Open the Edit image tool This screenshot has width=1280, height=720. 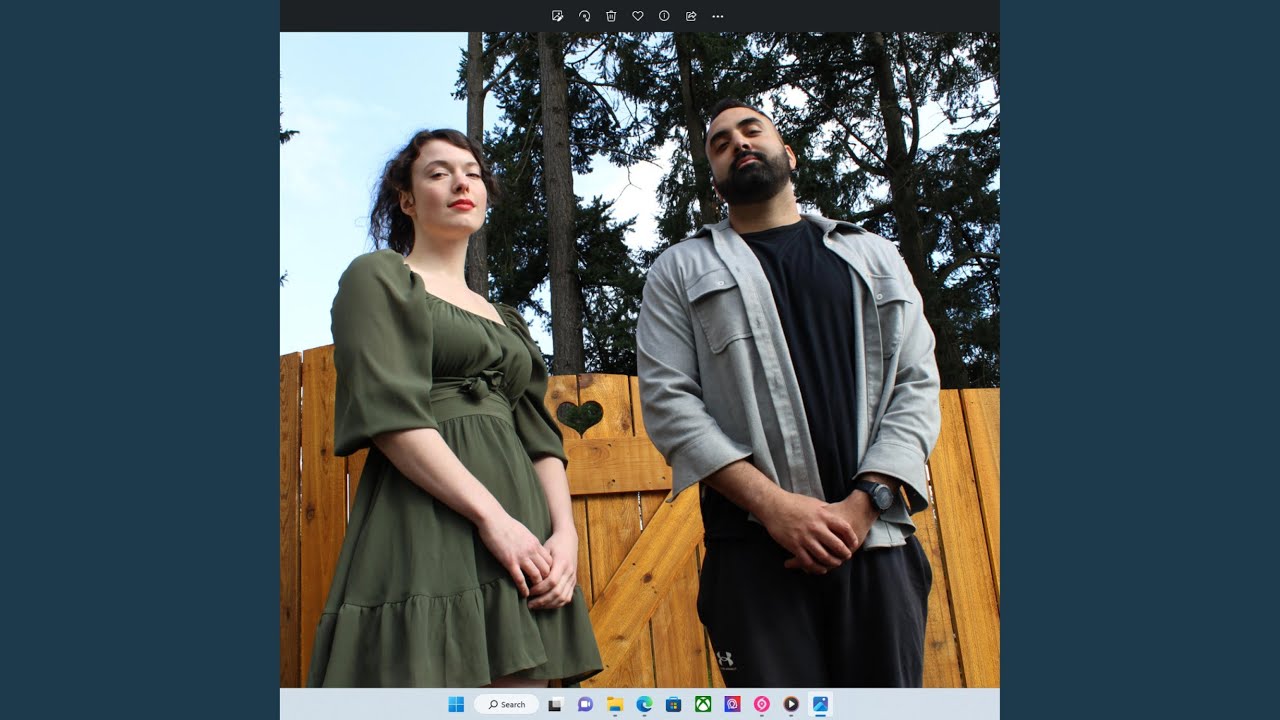558,16
